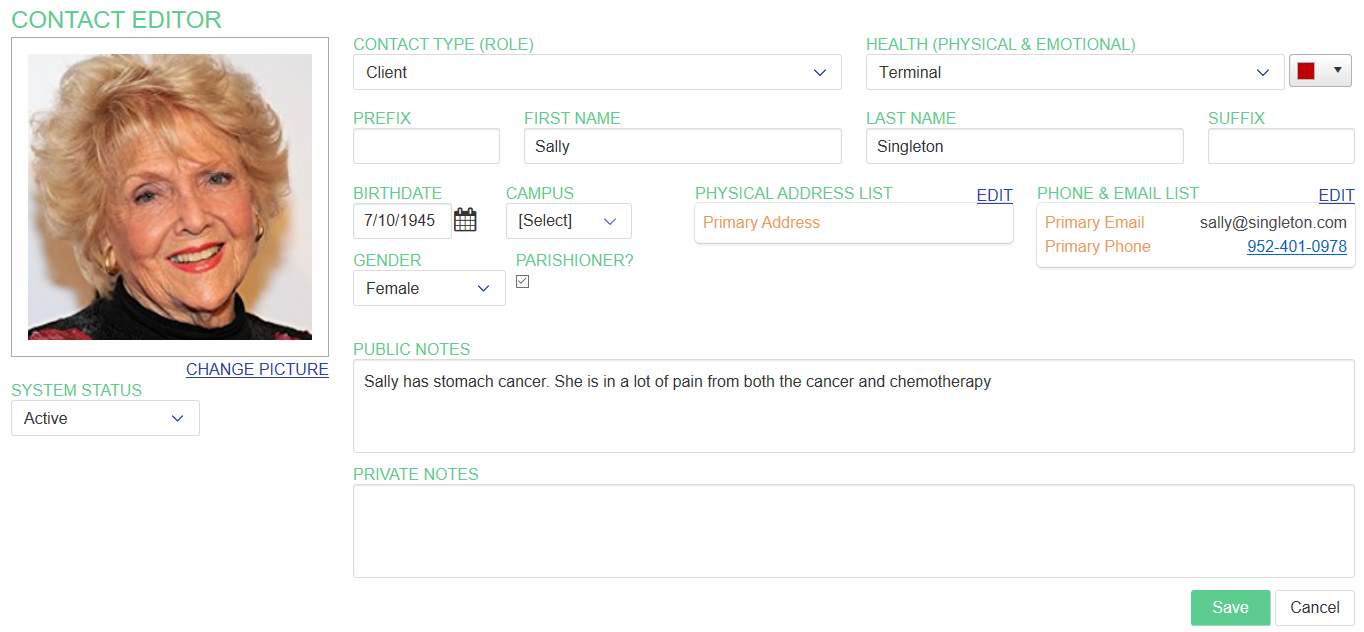Expand the Gender dropdown
Screen dimensions: 1364x632
tap(429, 288)
